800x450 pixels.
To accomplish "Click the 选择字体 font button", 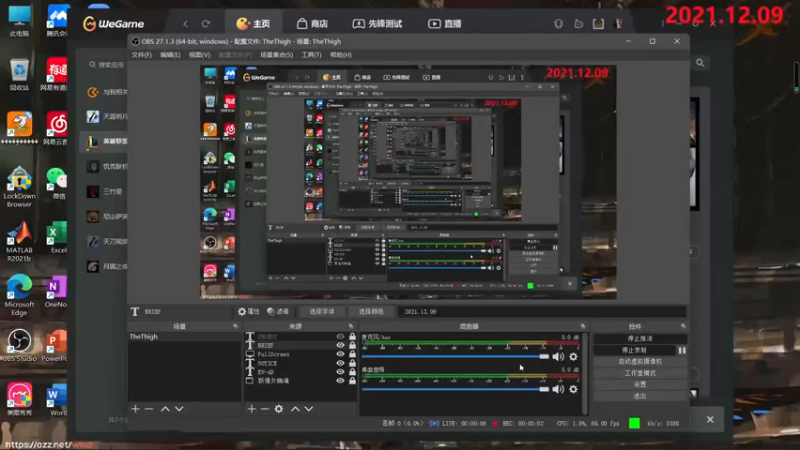I will (x=322, y=311).
